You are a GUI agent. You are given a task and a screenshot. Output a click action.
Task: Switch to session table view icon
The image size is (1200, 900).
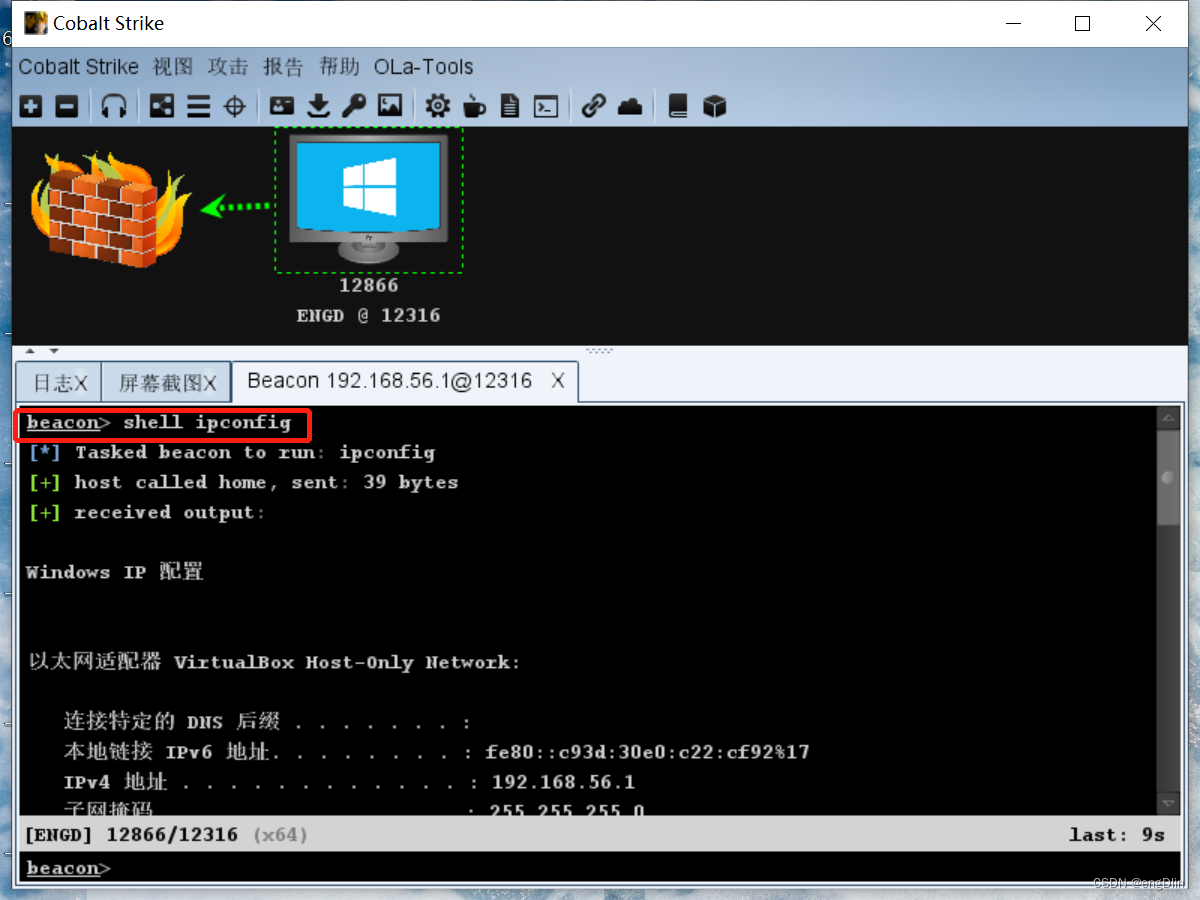click(x=199, y=106)
